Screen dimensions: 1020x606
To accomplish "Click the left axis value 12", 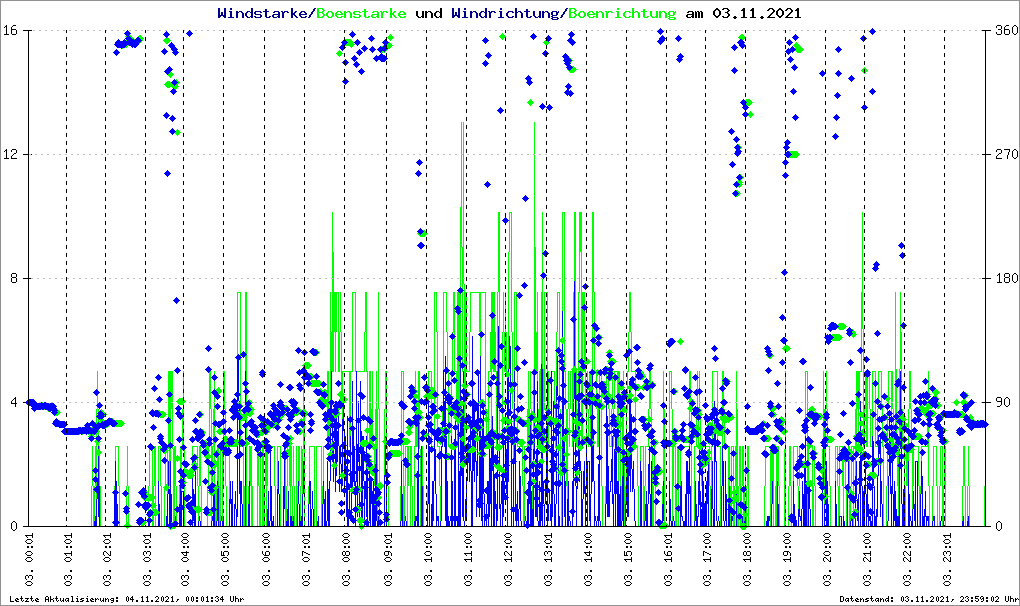I will (x=17, y=155).
